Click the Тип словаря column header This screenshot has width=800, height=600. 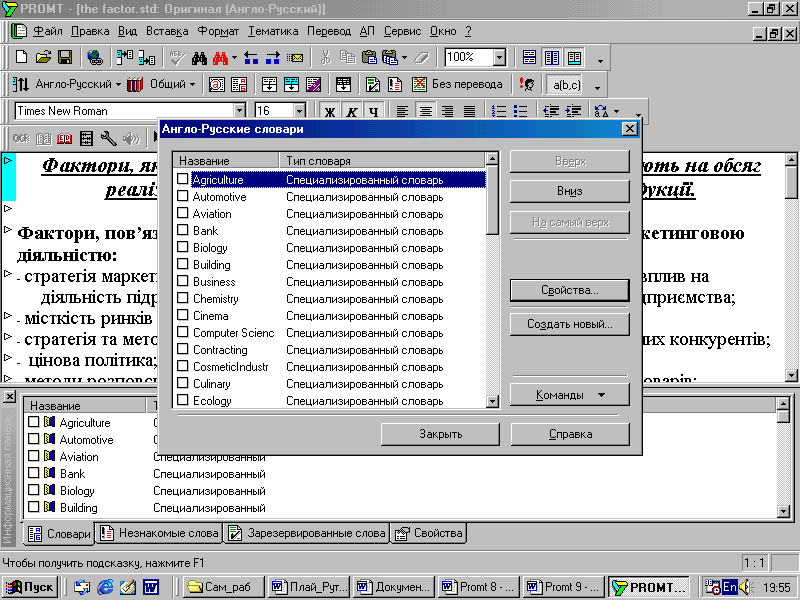pyautogui.click(x=382, y=161)
